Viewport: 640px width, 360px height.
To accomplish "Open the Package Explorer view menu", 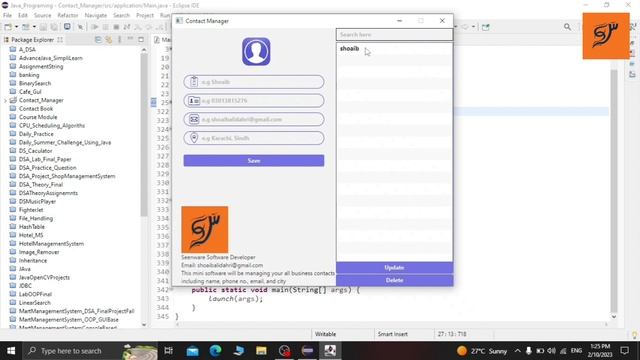I will [x=120, y=40].
